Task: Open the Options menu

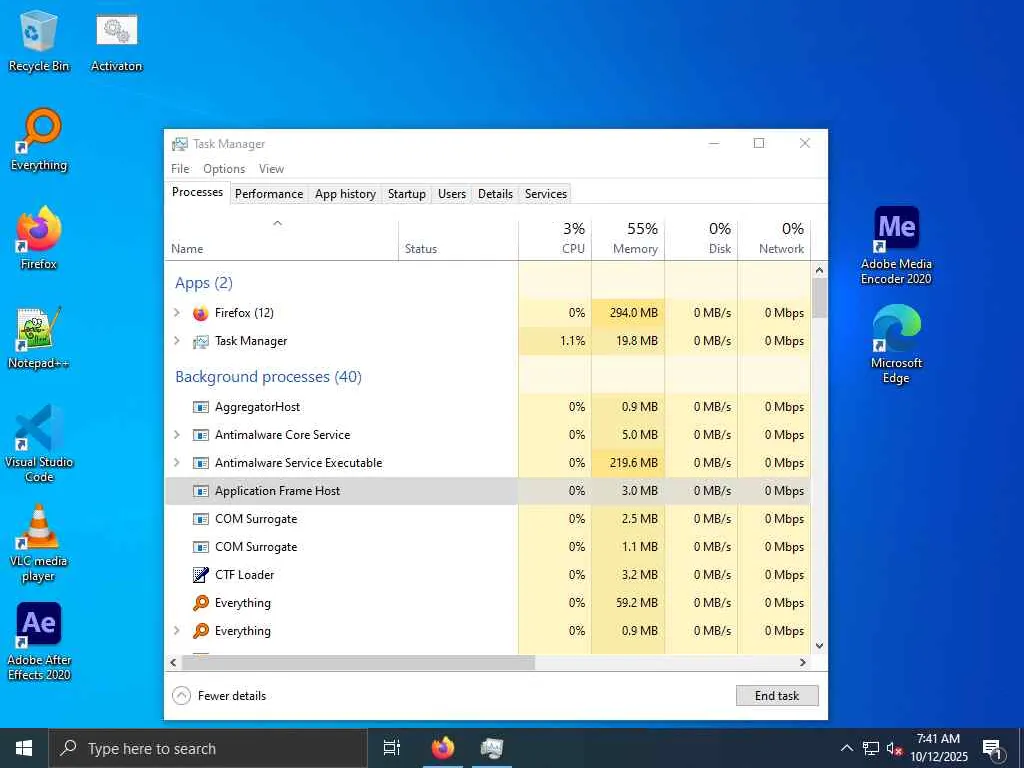Action: pos(224,168)
